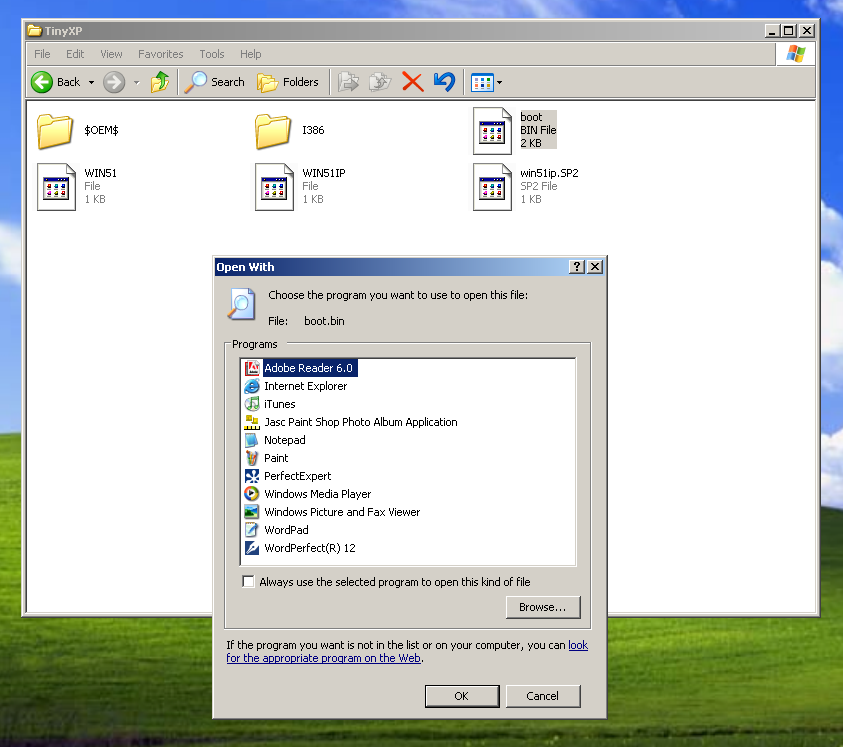This screenshot has height=747, width=843.
Task: Click the red Delete X icon
Action: tap(412, 82)
